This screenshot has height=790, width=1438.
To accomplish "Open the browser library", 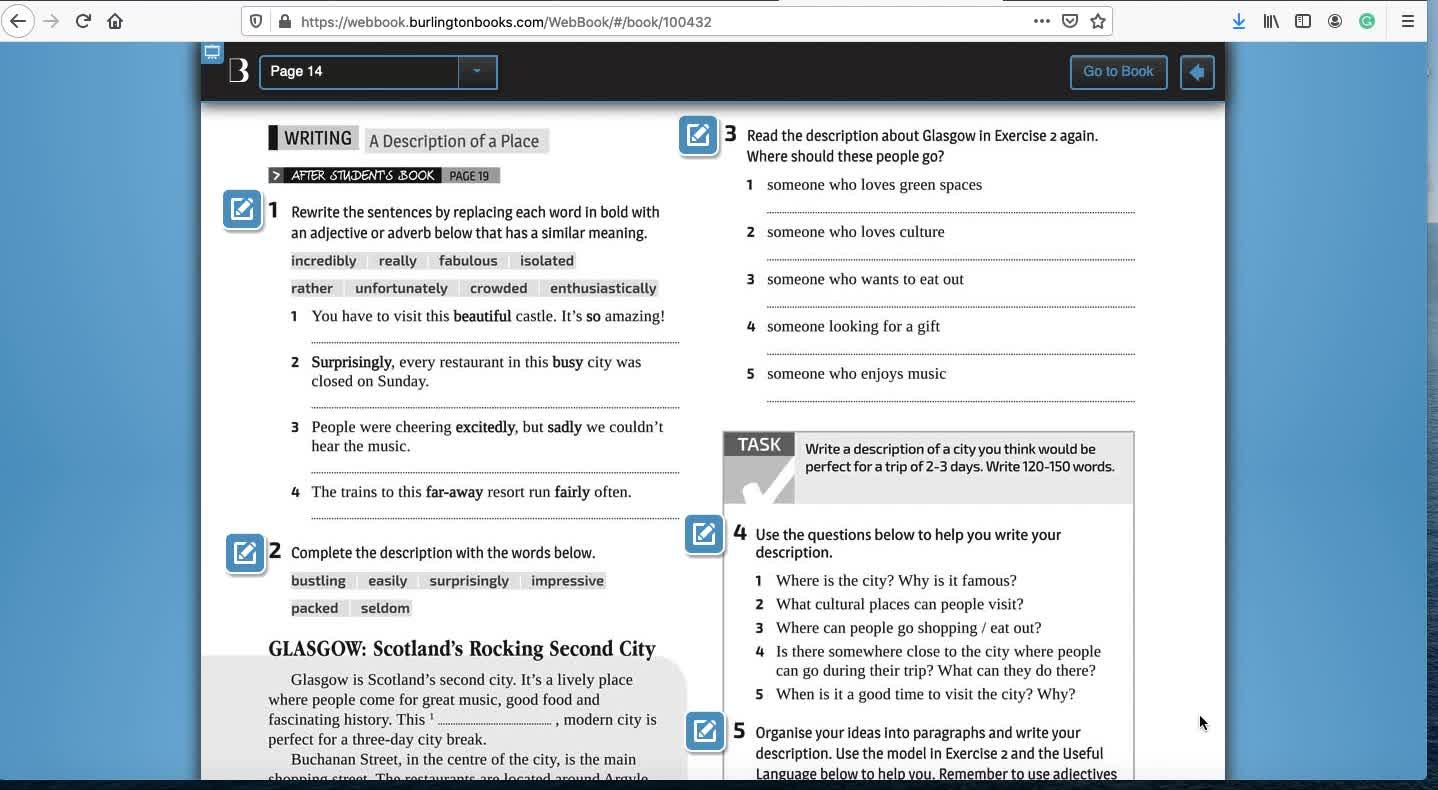I will [x=1271, y=21].
